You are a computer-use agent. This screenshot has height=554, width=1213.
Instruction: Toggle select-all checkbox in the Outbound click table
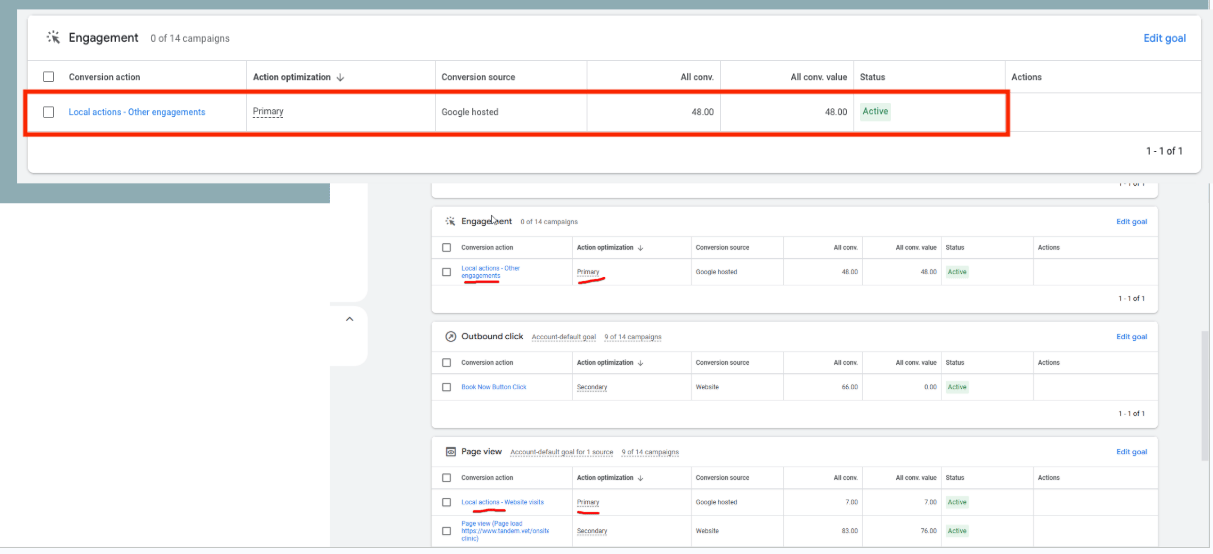point(447,363)
